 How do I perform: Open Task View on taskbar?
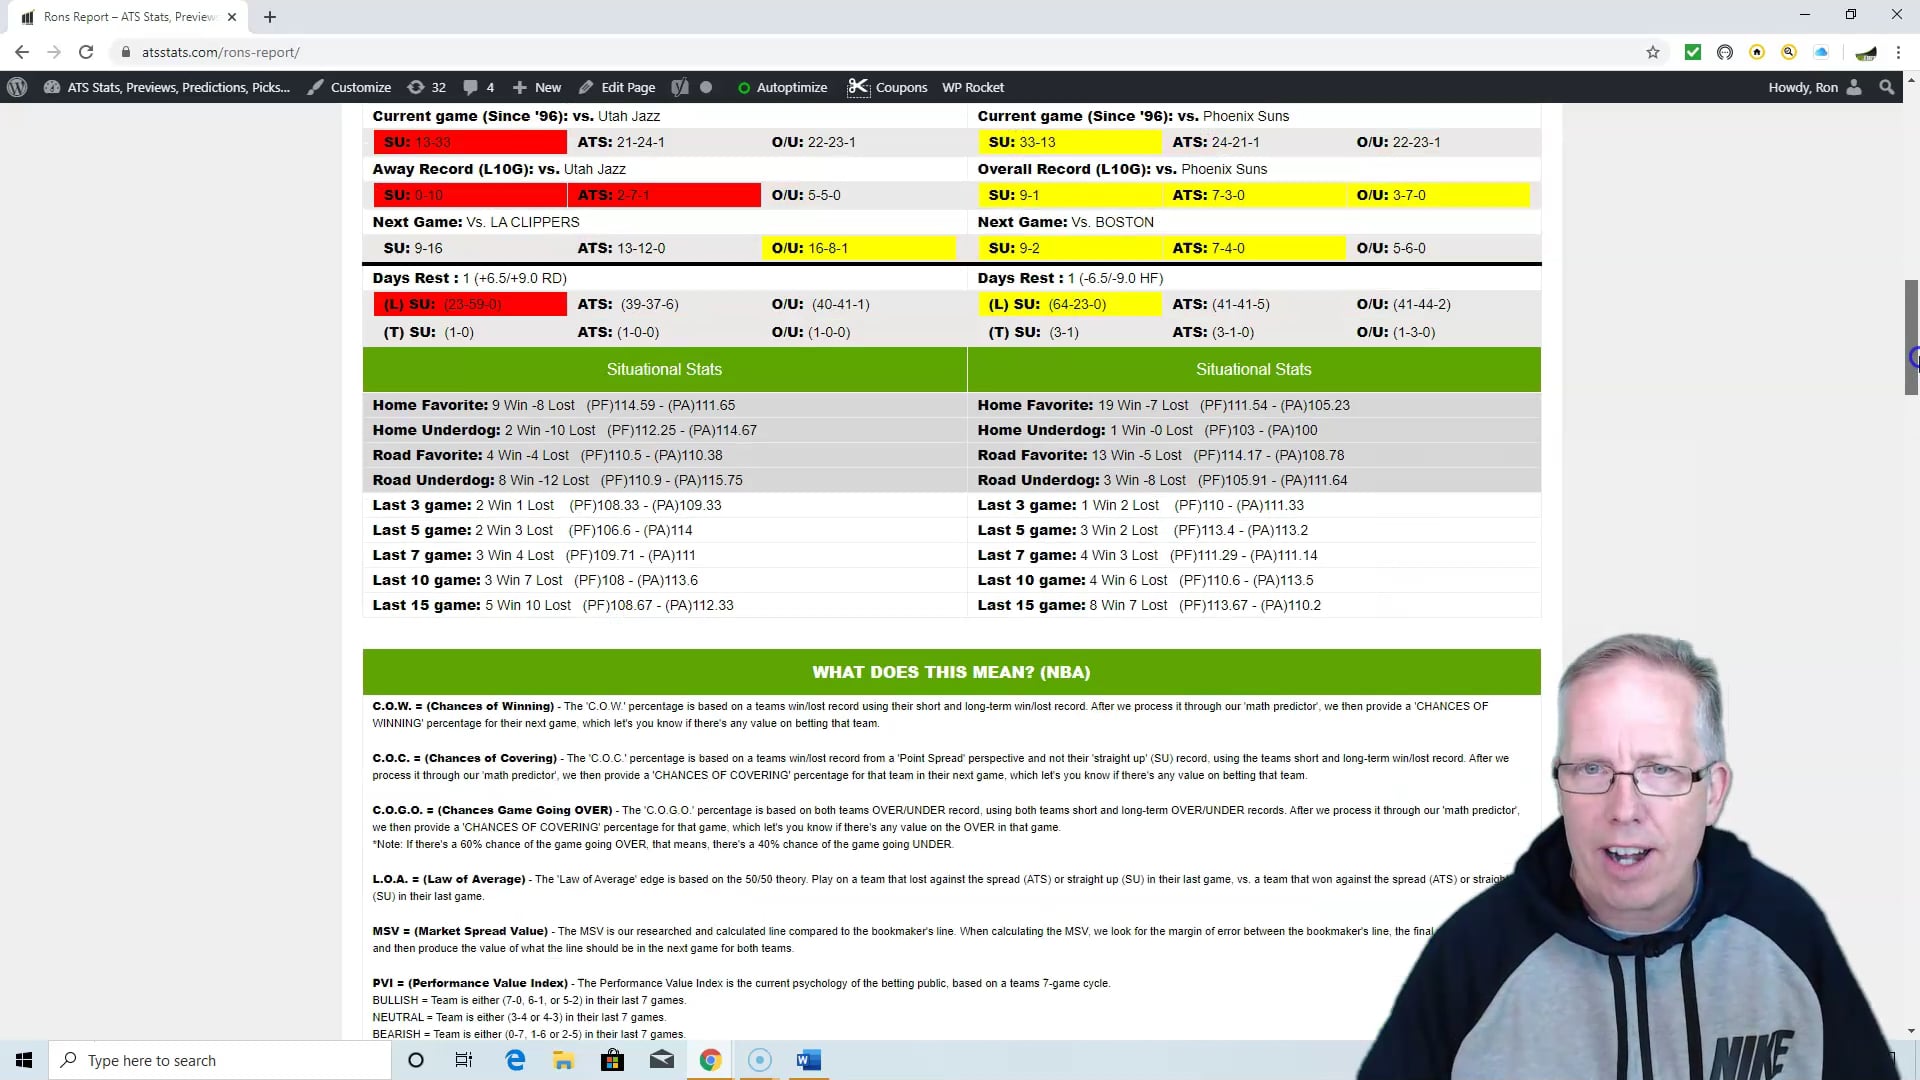pos(464,1060)
